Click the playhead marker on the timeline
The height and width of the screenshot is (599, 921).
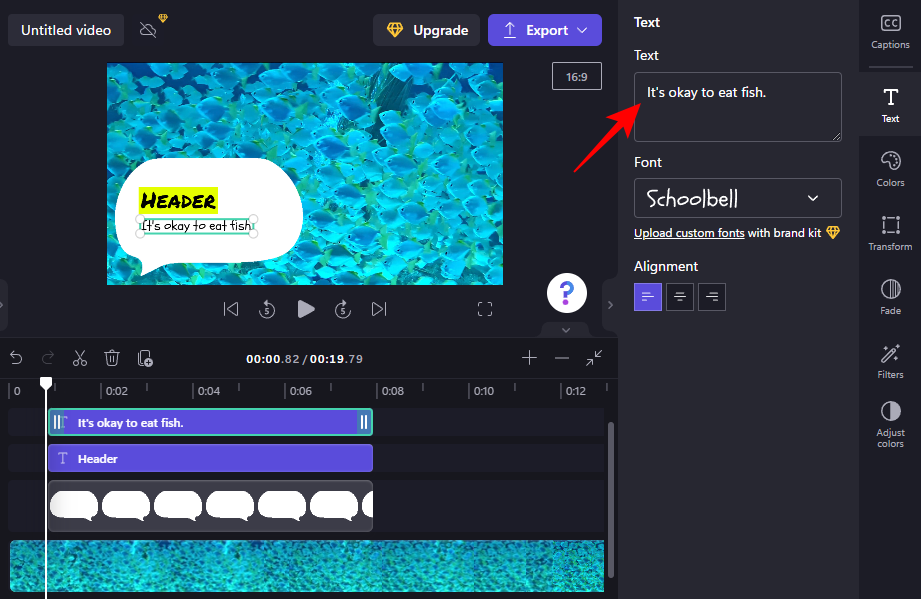[46, 383]
